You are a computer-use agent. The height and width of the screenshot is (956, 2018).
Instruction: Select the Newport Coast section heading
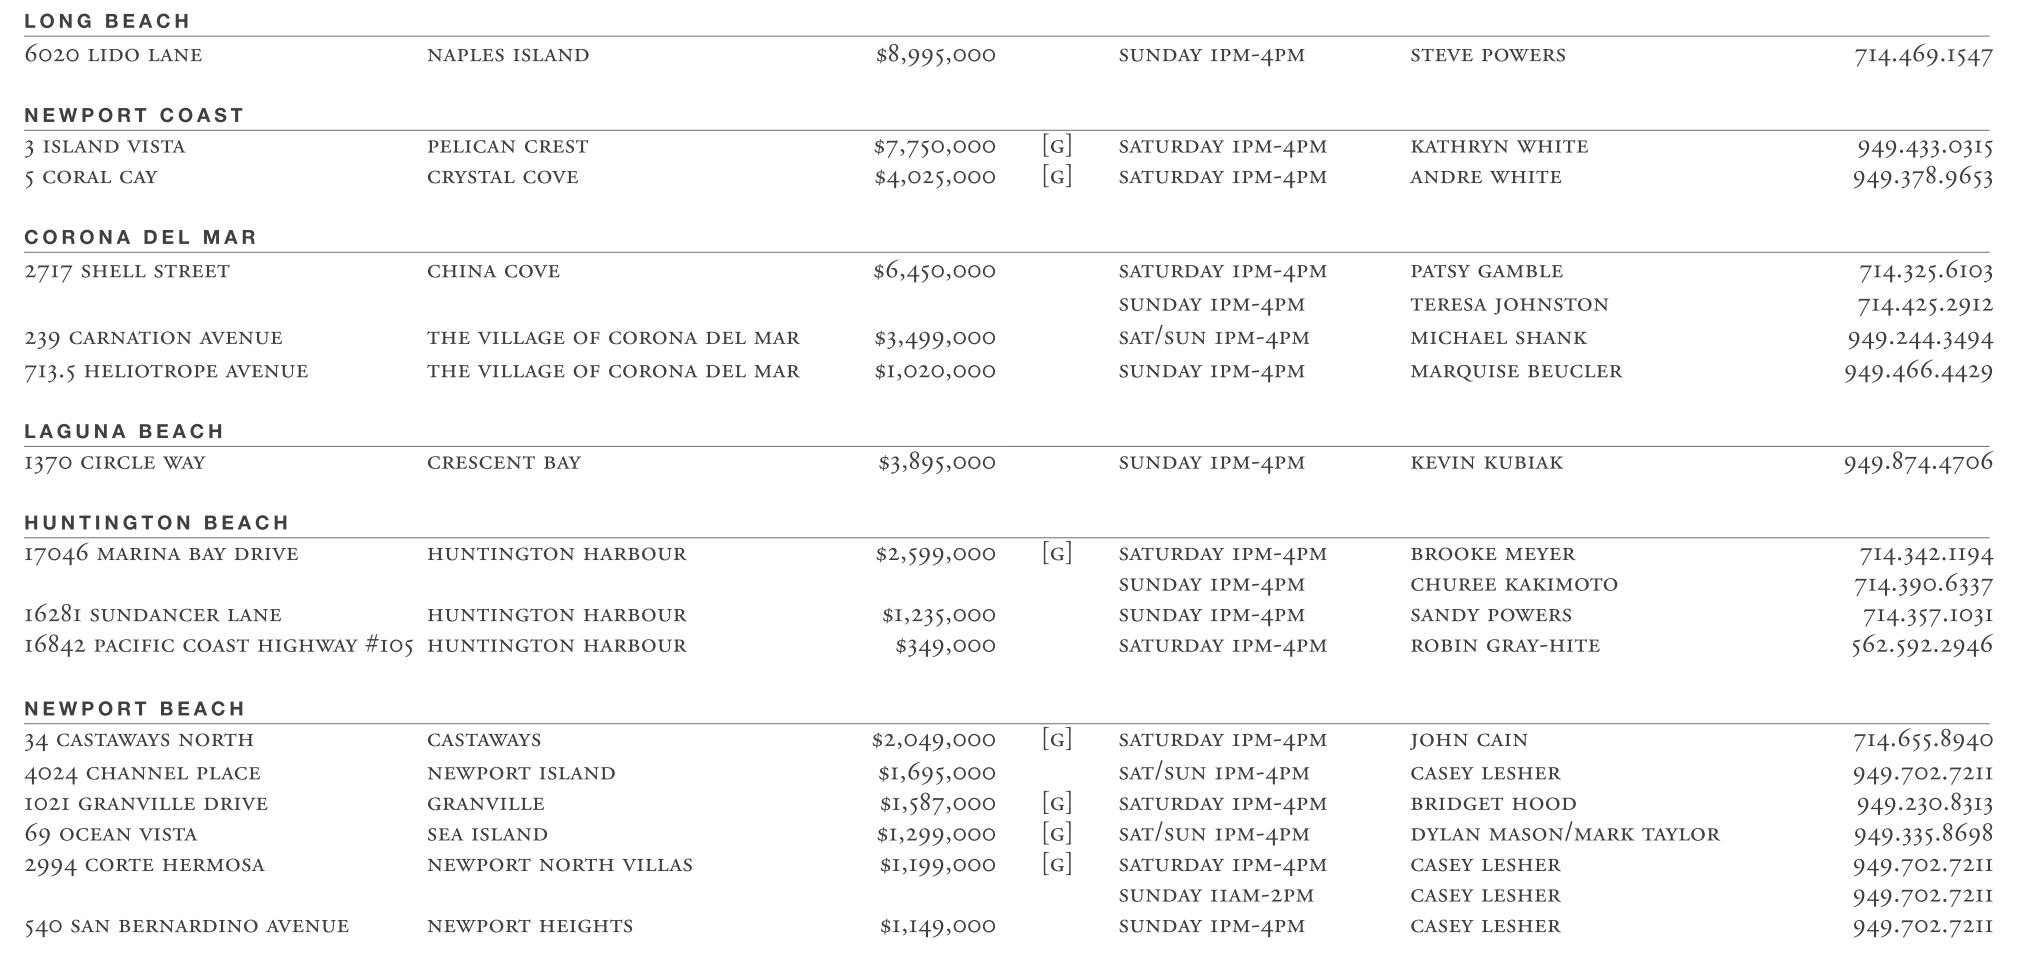point(134,115)
